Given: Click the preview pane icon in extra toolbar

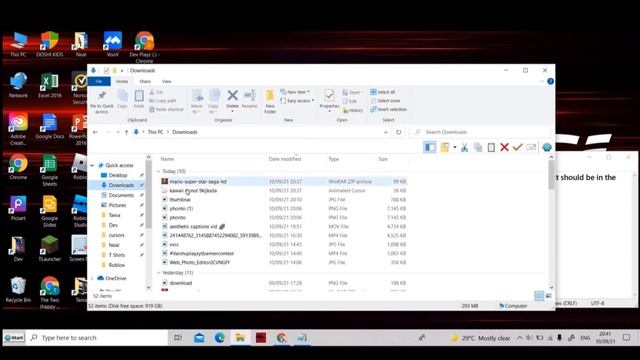Looking at the screenshot, I should [430, 147].
